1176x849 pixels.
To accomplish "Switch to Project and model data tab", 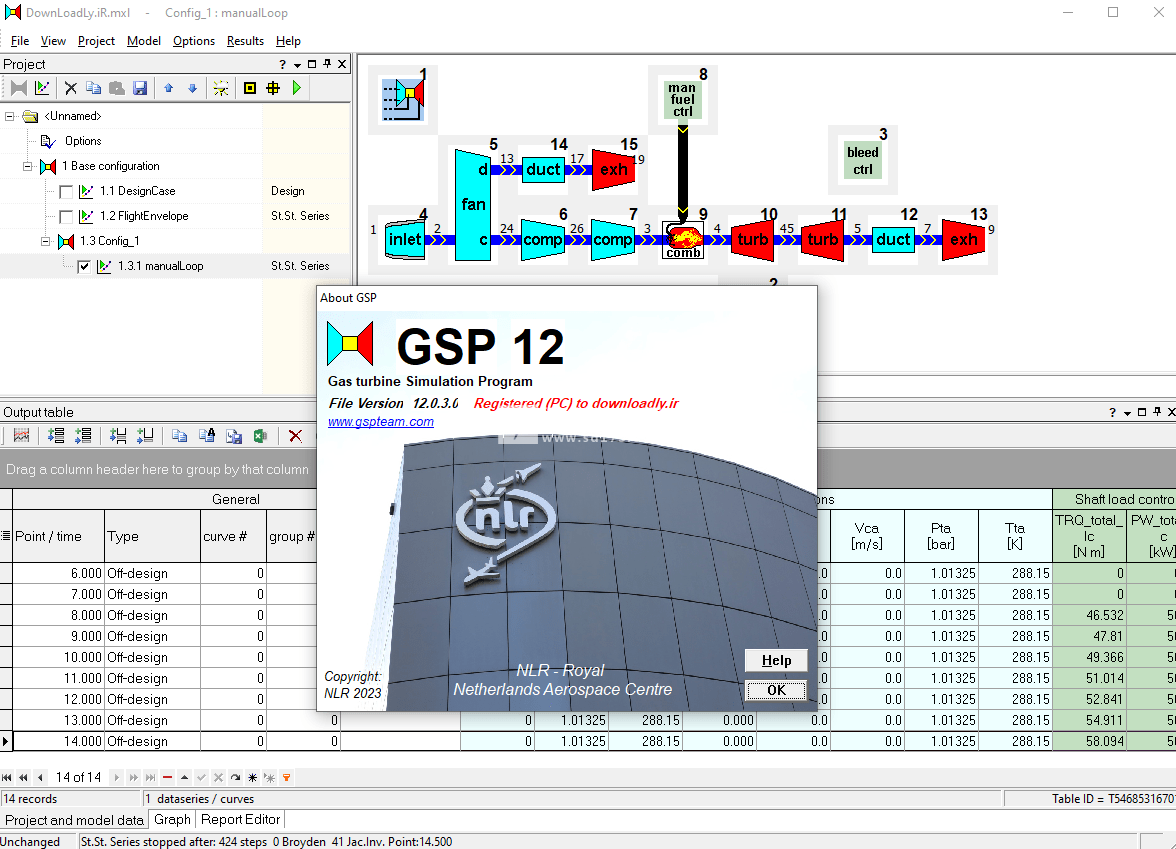I will (x=74, y=820).
